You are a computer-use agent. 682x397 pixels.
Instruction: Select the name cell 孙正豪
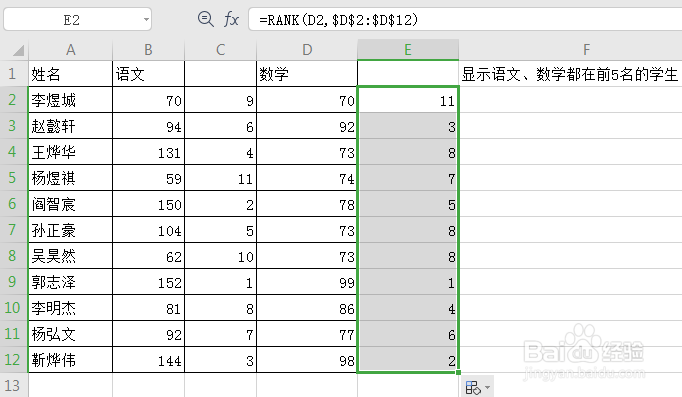[x=70, y=230]
